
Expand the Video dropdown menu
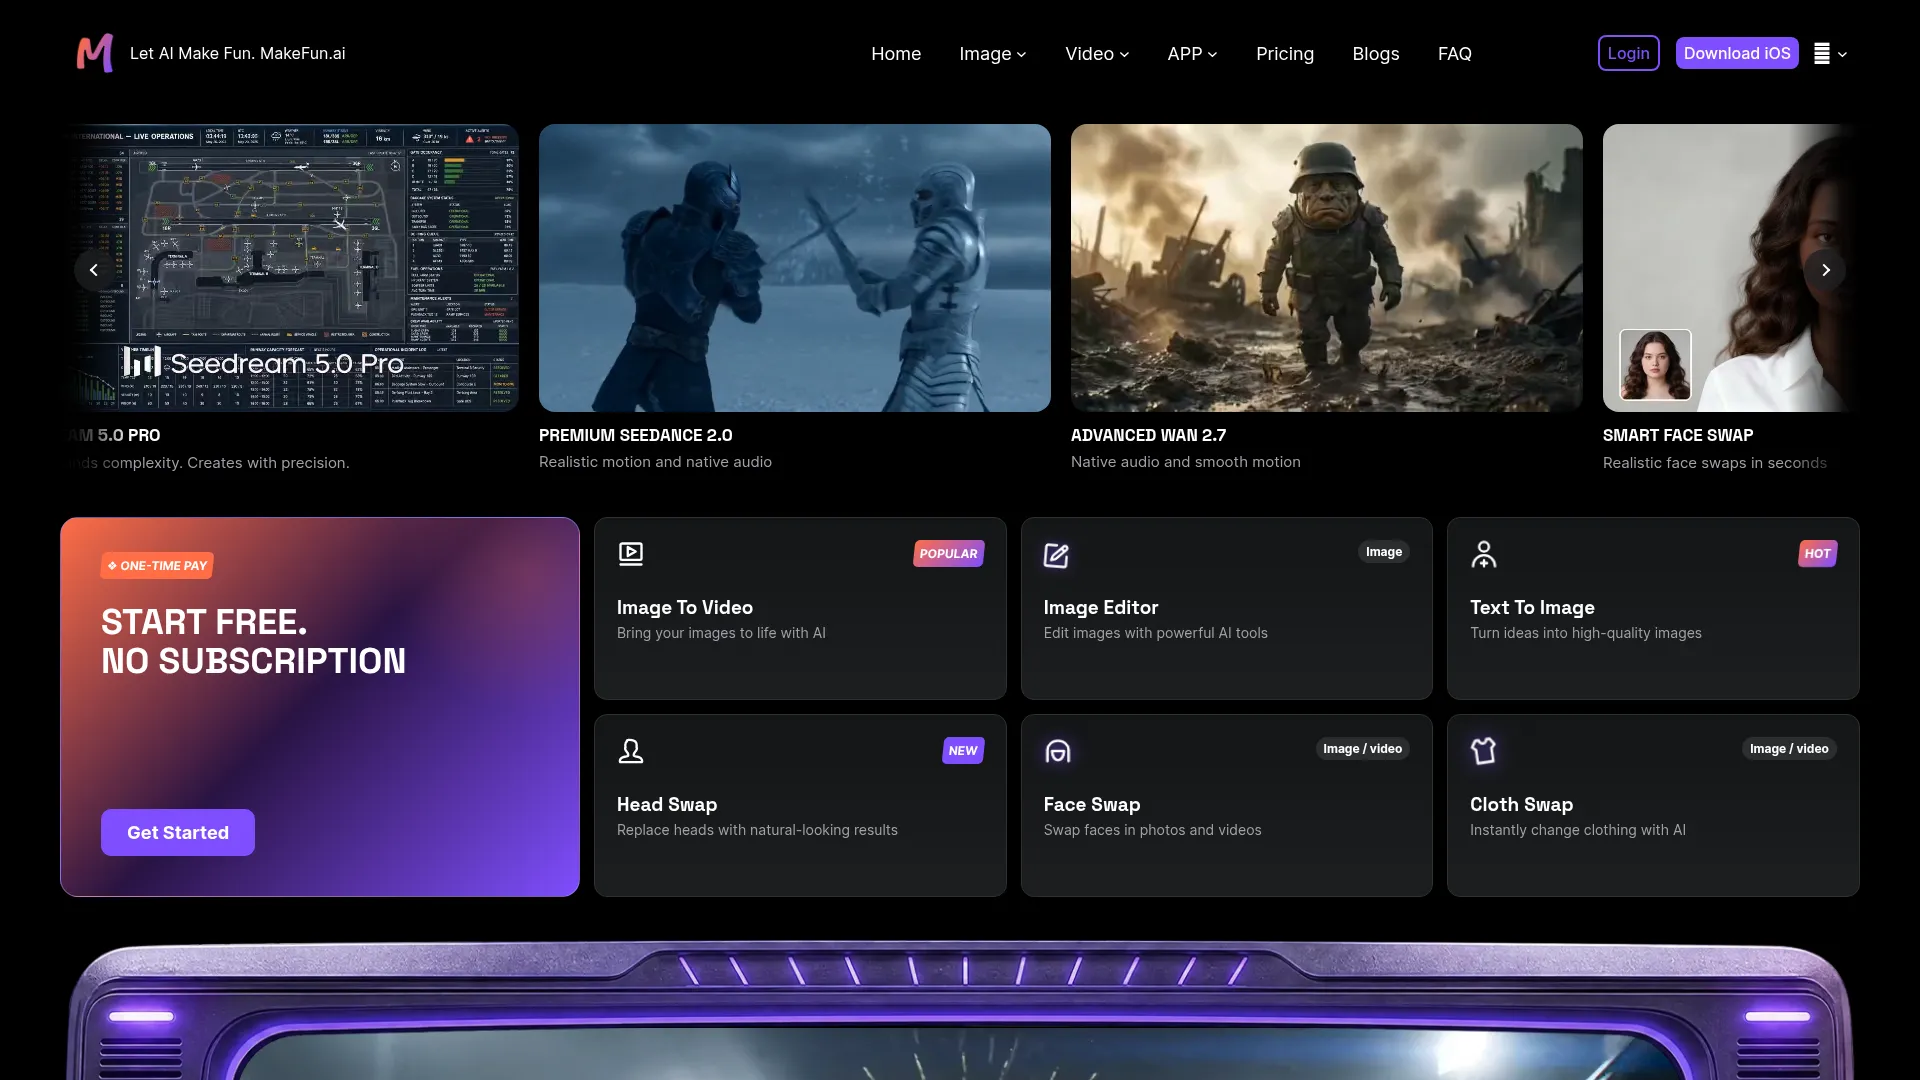[1097, 54]
